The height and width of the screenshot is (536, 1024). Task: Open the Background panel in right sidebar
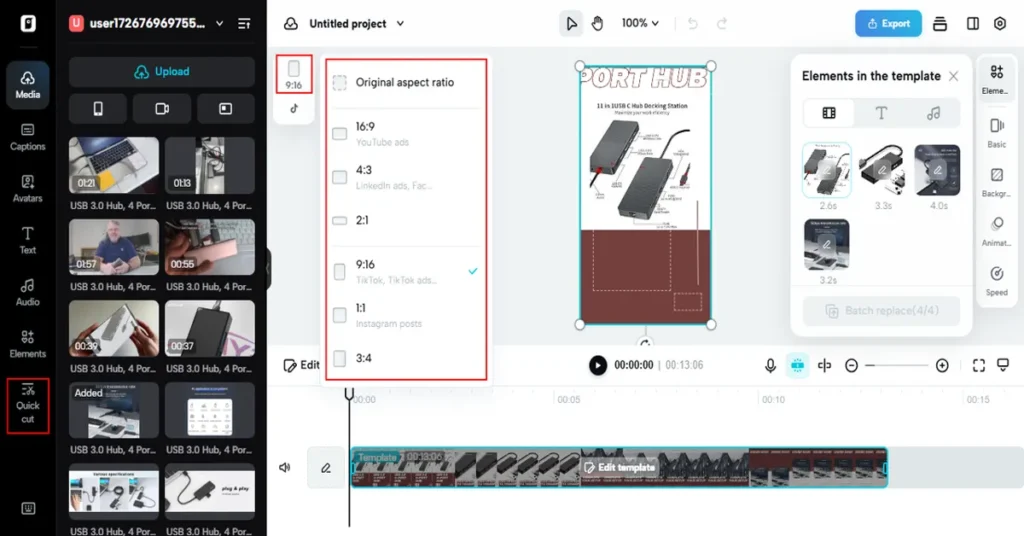pyautogui.click(x=997, y=182)
